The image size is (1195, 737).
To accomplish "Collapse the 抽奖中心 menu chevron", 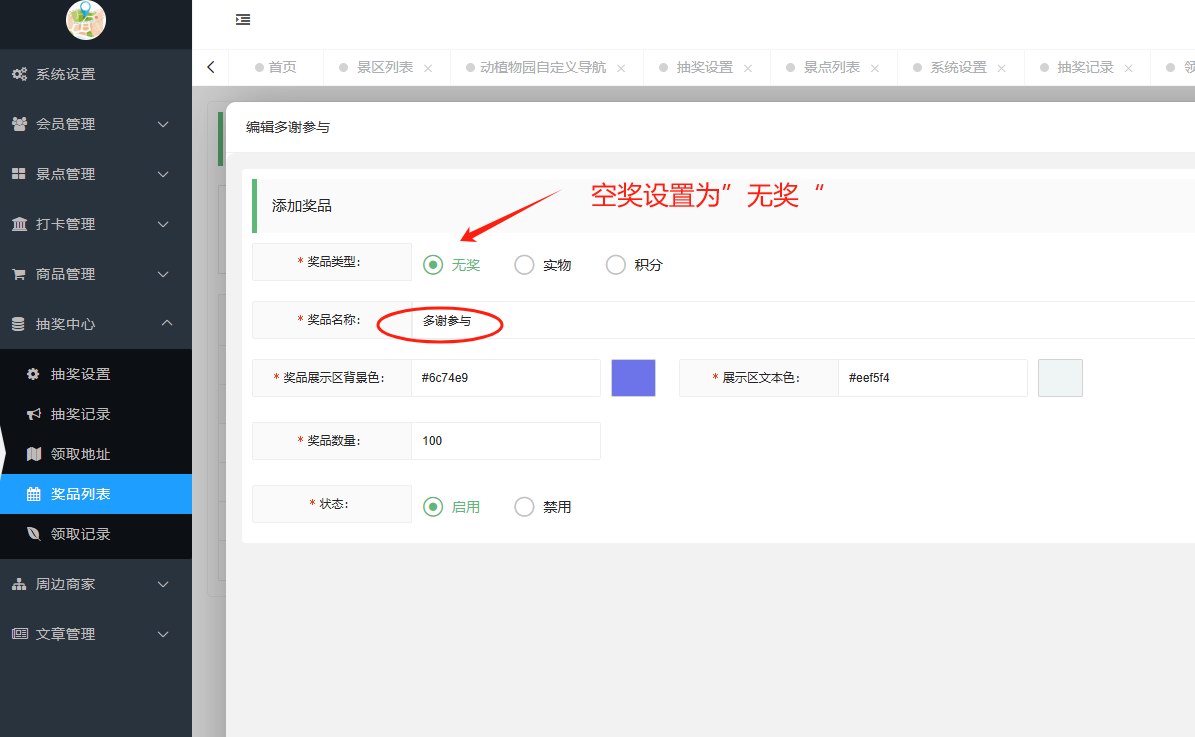I will point(167,323).
